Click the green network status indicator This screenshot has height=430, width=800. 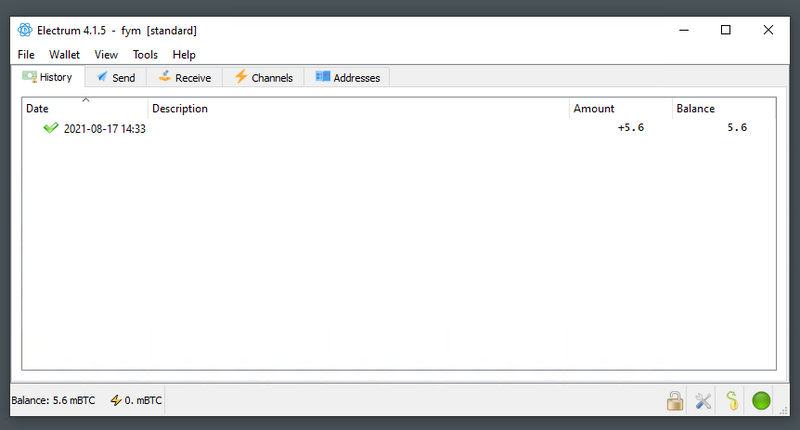(762, 401)
